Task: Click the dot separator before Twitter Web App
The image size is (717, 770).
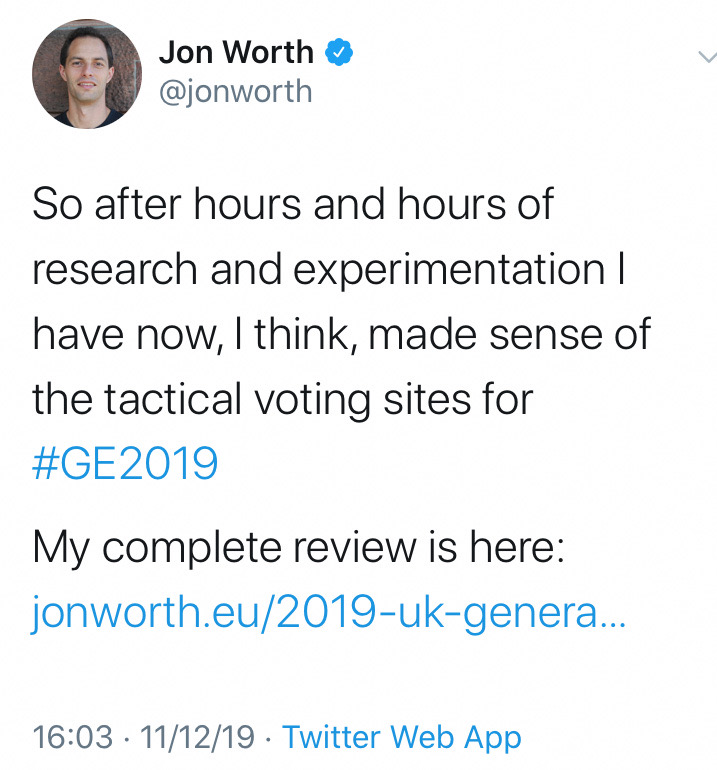Action: [x=268, y=738]
